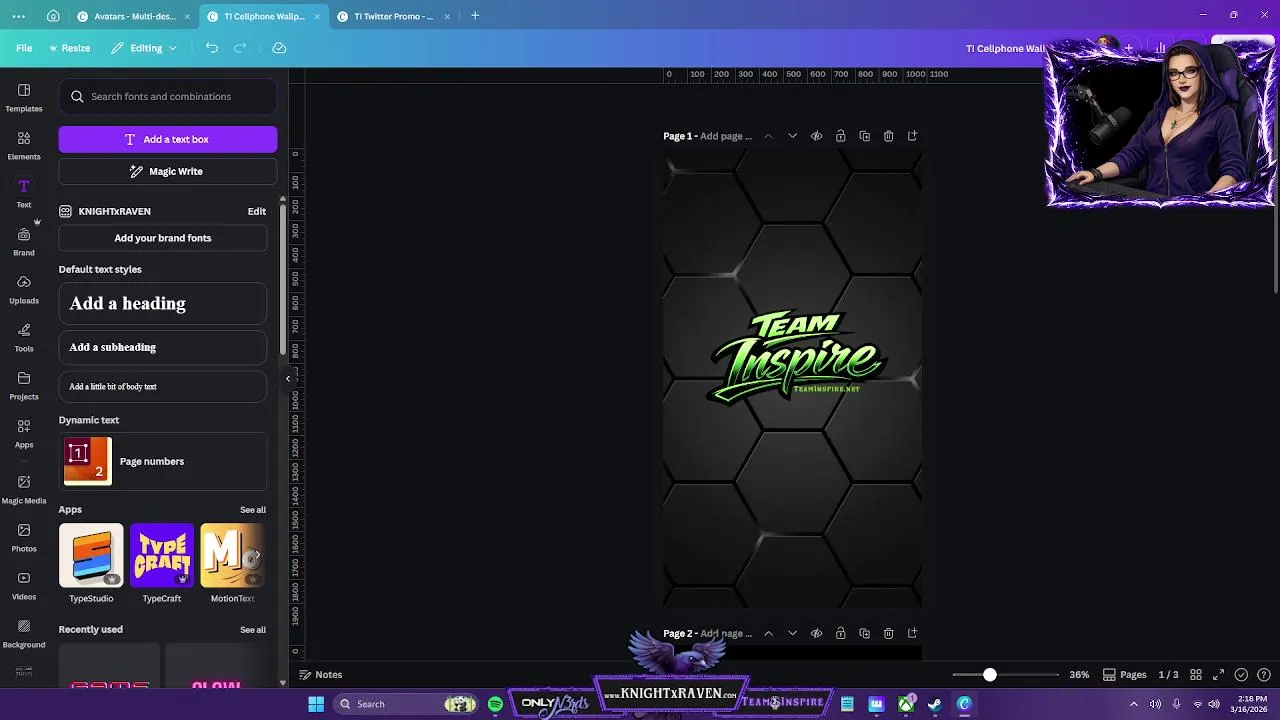Open the Templates sidebar panel
The width and height of the screenshot is (1280, 720).
click(24, 97)
